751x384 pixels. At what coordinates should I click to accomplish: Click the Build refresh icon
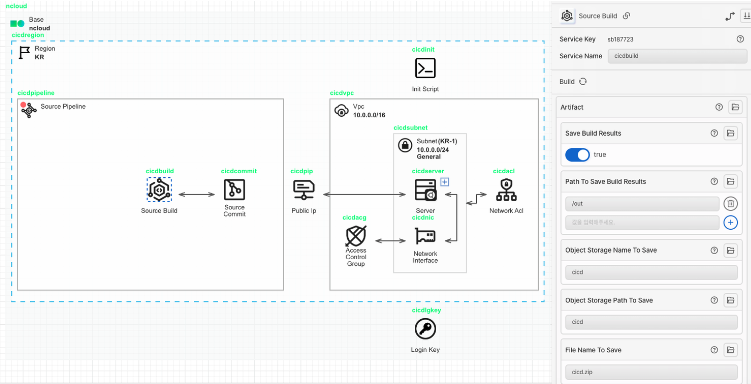[x=583, y=81]
